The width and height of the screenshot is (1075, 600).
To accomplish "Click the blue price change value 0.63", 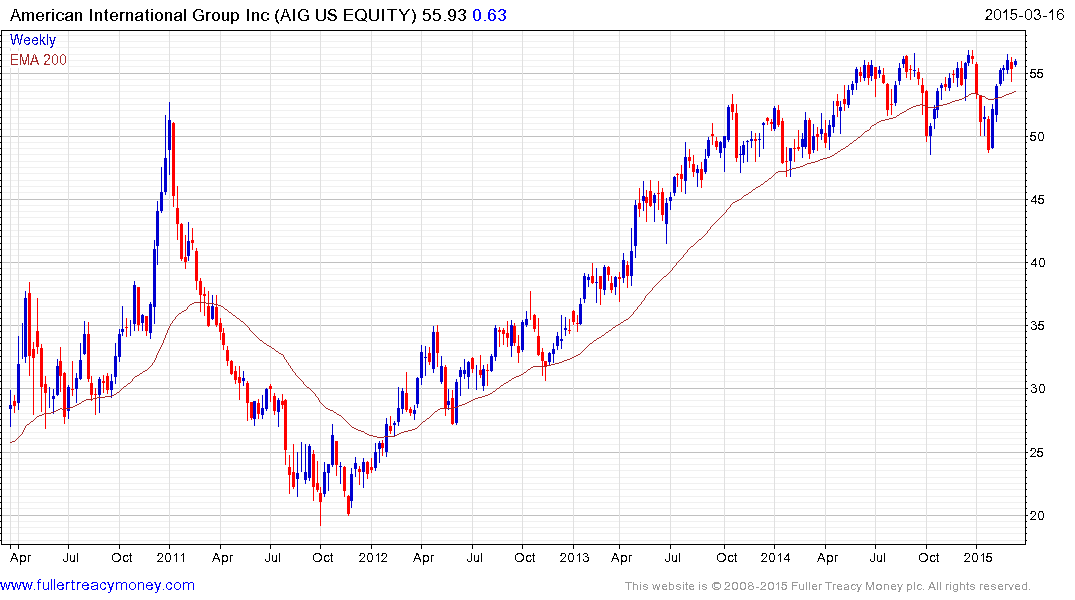I will coord(488,14).
